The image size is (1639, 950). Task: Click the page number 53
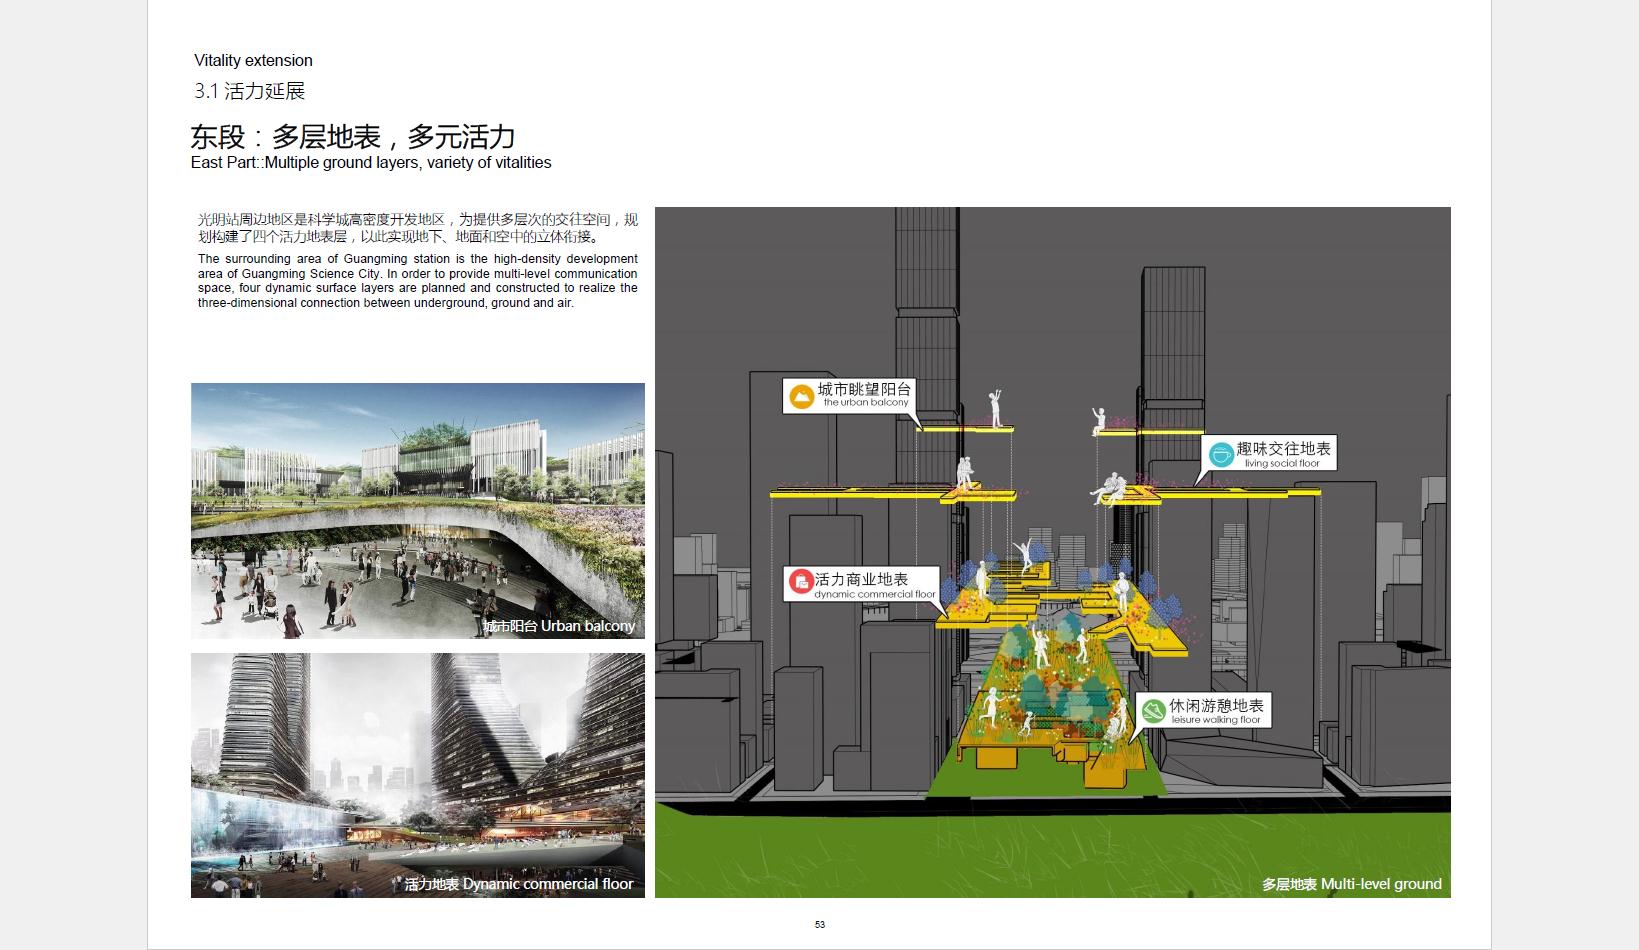click(x=820, y=925)
